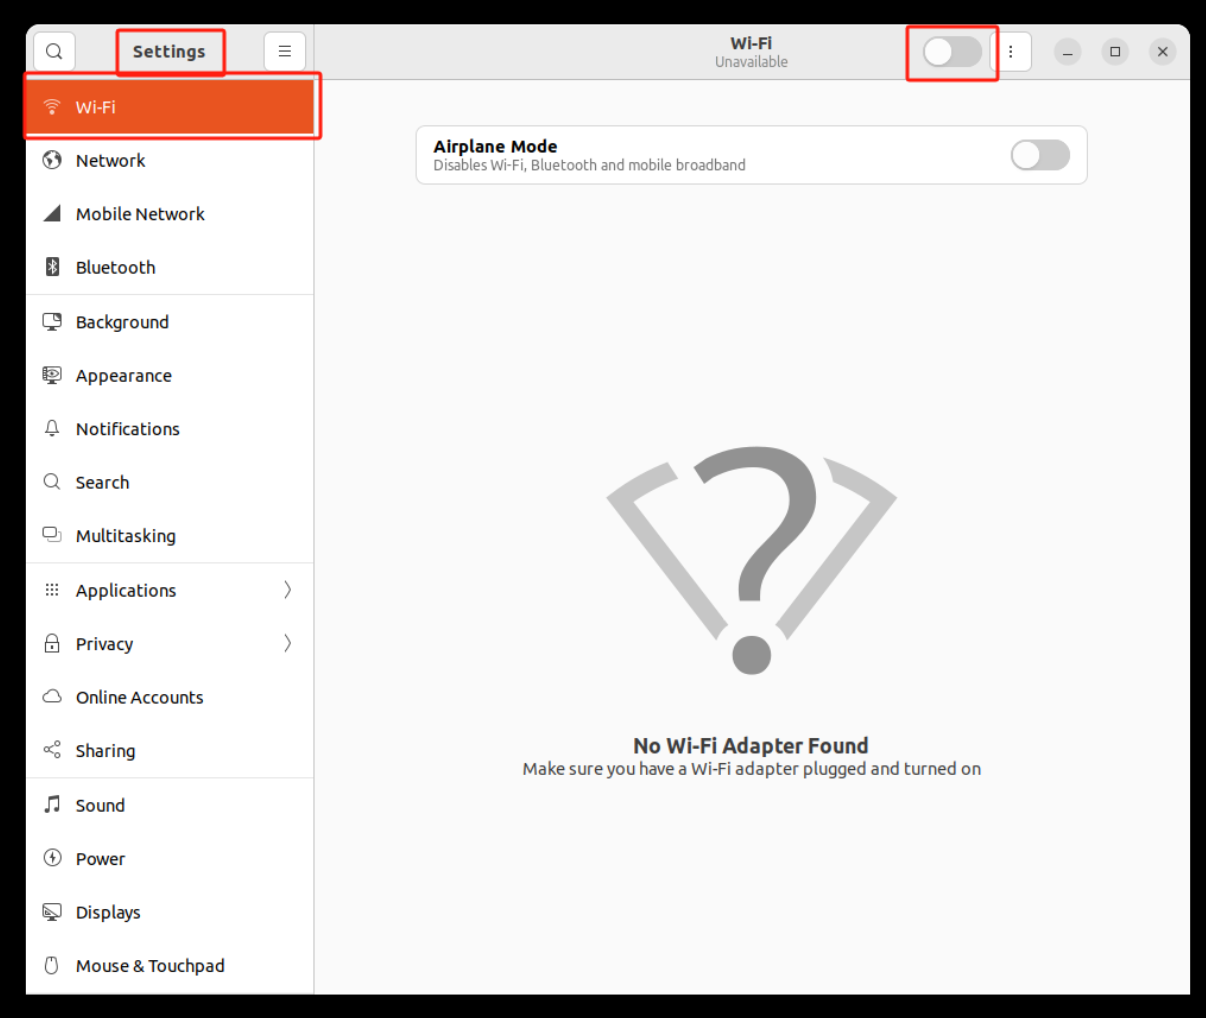Viewport: 1206px width, 1018px height.
Task: Click the Sharing icon in sidebar
Action: tap(52, 750)
